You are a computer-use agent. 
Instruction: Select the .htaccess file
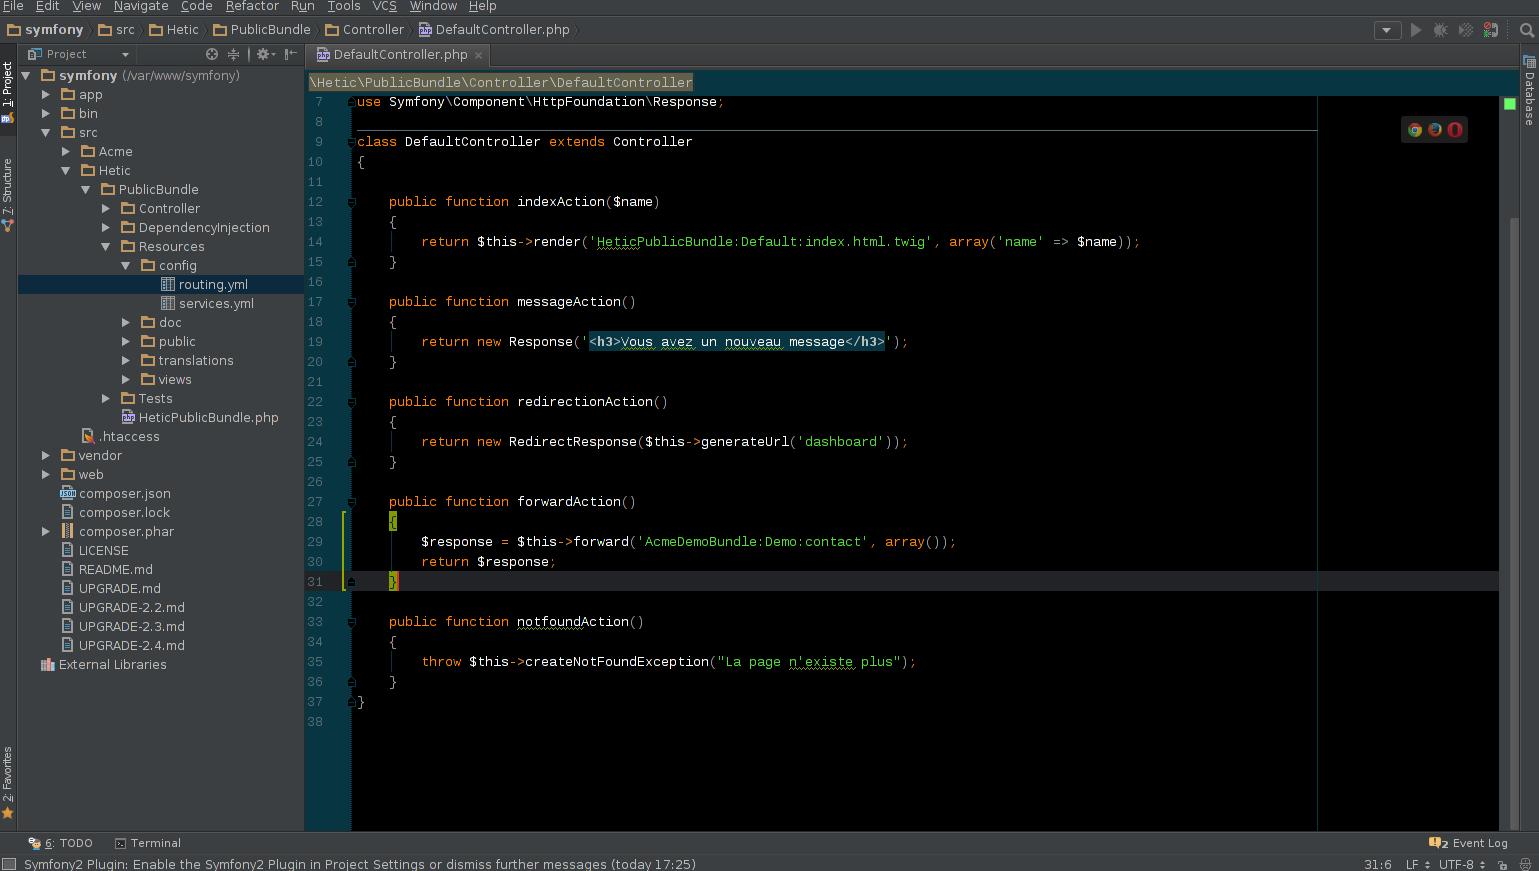tap(121, 437)
